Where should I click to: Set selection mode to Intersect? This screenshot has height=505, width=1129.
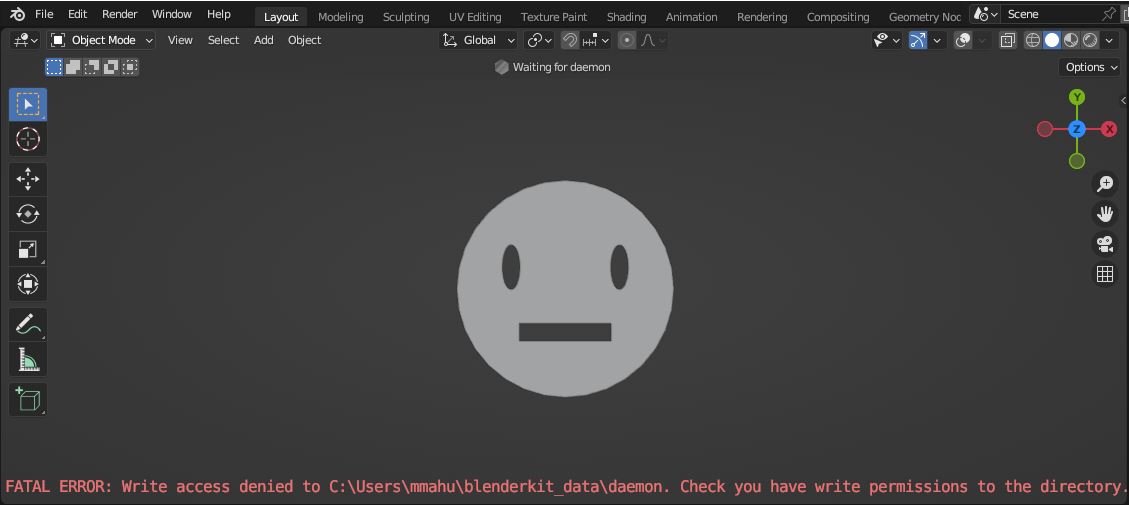(x=130, y=67)
